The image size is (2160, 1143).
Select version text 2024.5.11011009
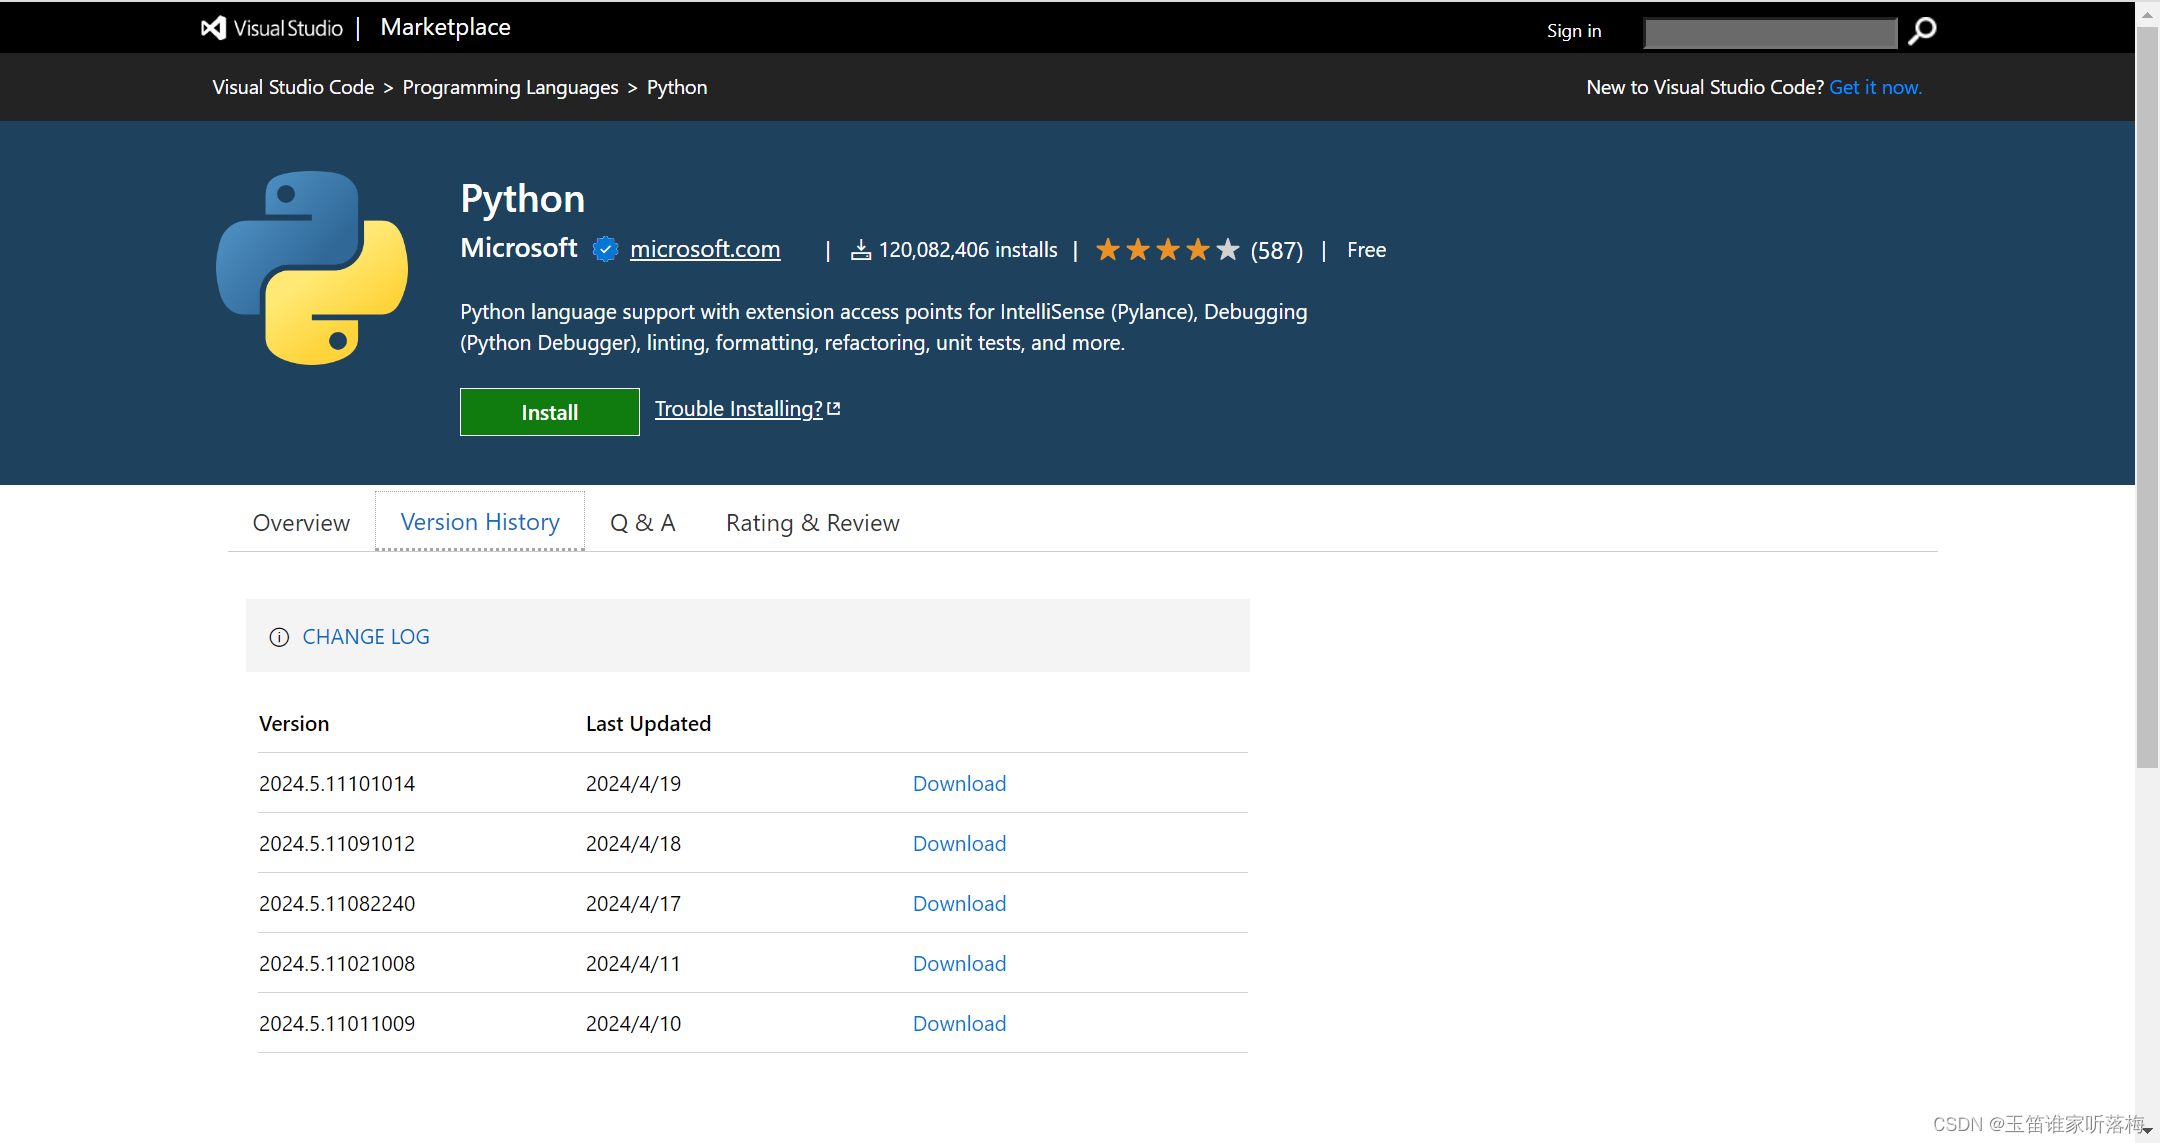(x=337, y=1023)
